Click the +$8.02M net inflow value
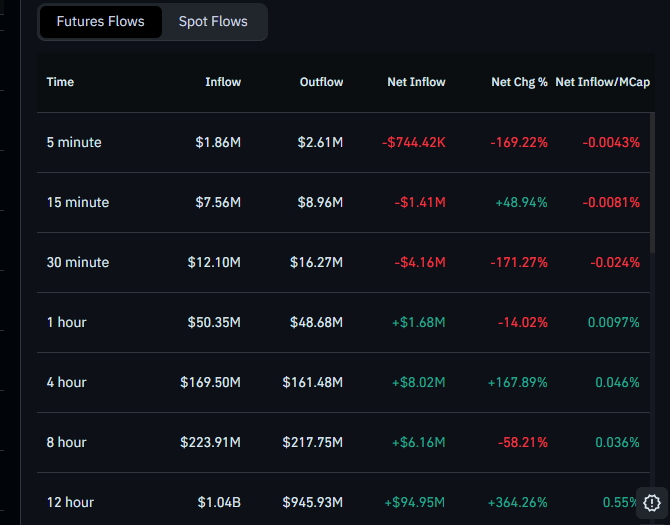The width and height of the screenshot is (670, 525). pos(419,382)
